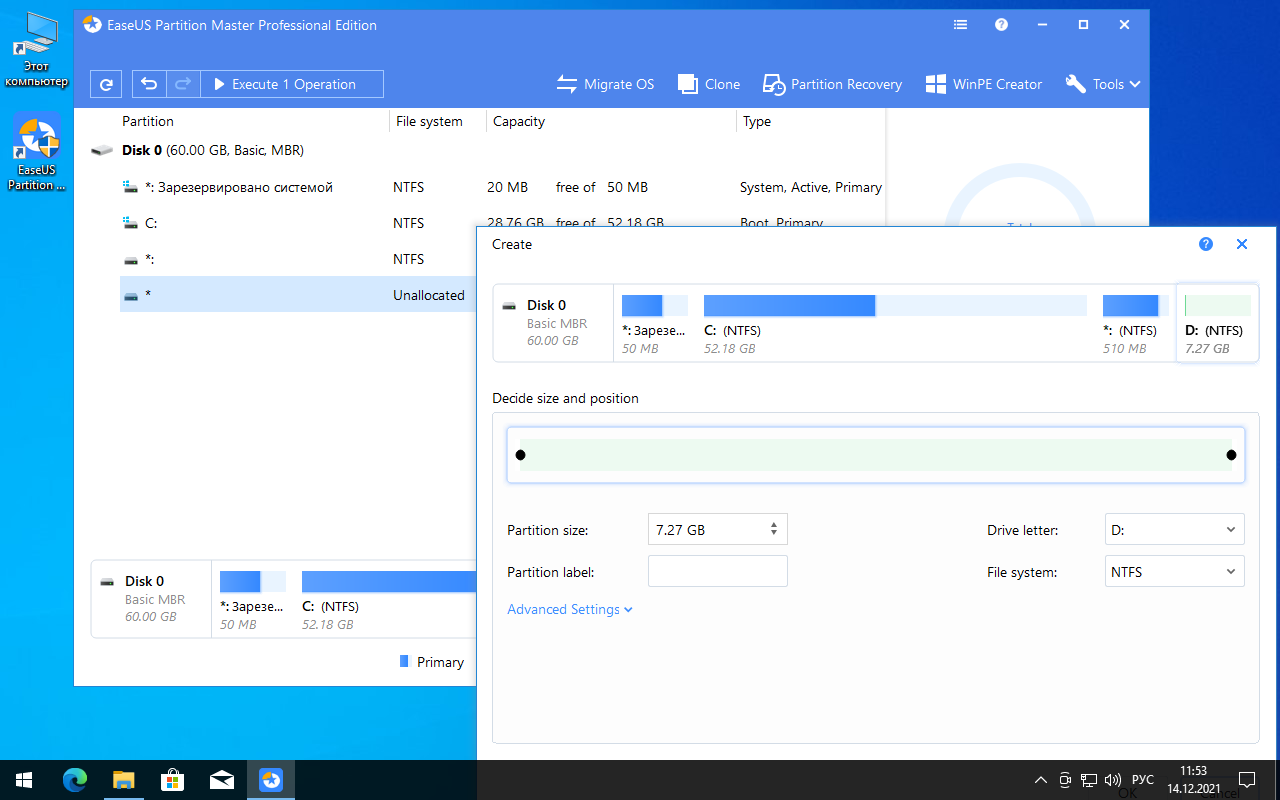Image resolution: width=1280 pixels, height=800 pixels.
Task: Select the Зарезервировано системой partition row
Action: (x=502, y=187)
